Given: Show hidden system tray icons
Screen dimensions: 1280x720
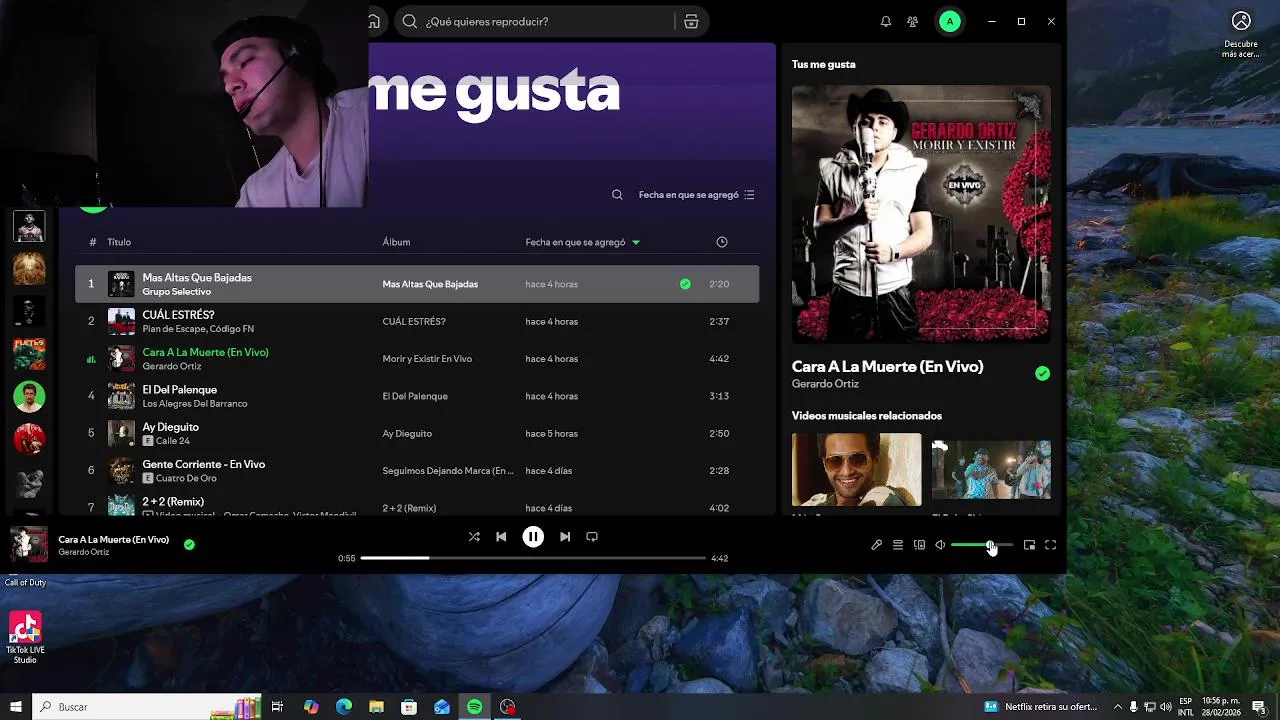Looking at the screenshot, I should pyautogui.click(x=1118, y=707).
